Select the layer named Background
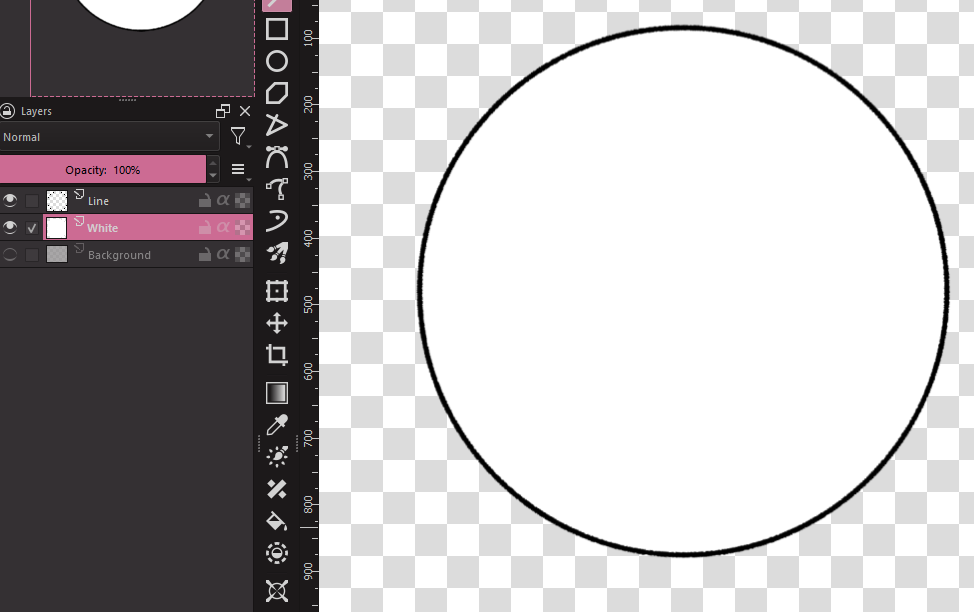 [x=119, y=255]
